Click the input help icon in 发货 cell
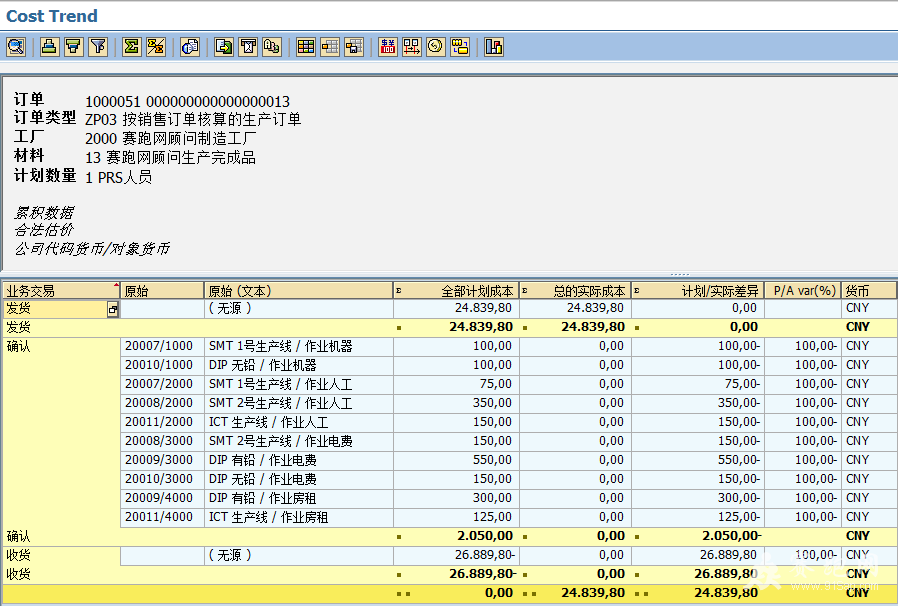 (x=112, y=309)
